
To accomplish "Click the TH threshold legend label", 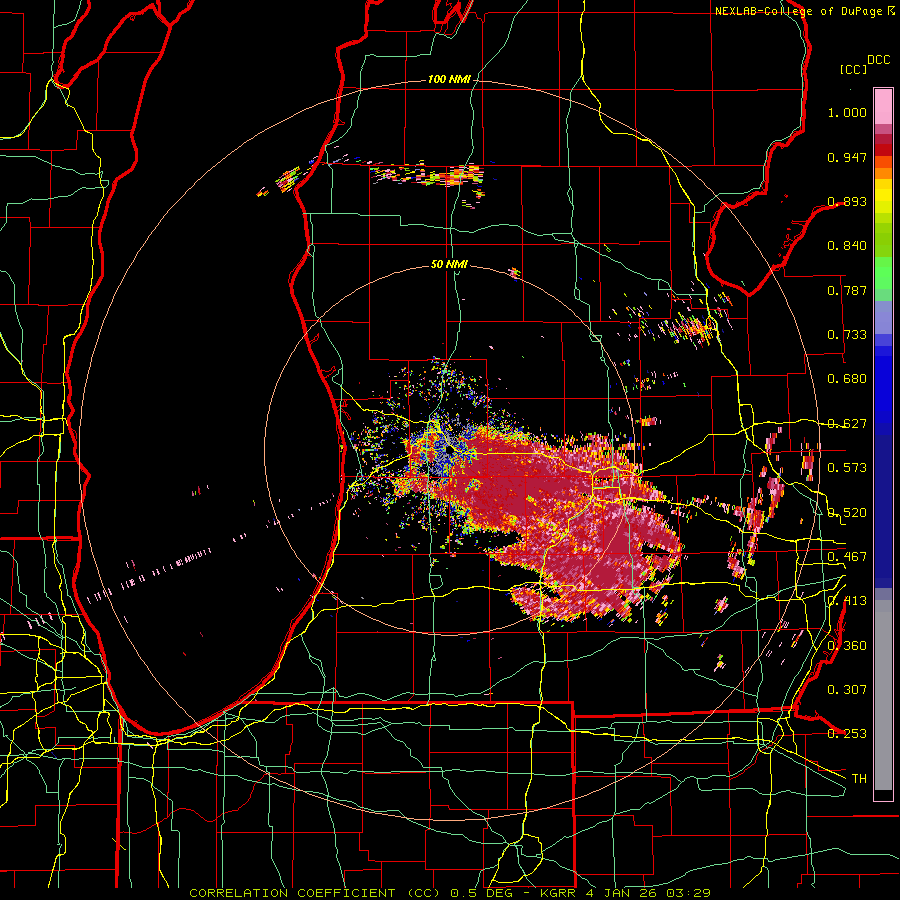I will (x=859, y=779).
